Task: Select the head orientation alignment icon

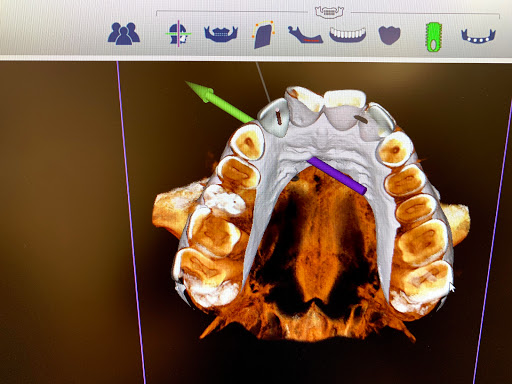Action: click(178, 34)
